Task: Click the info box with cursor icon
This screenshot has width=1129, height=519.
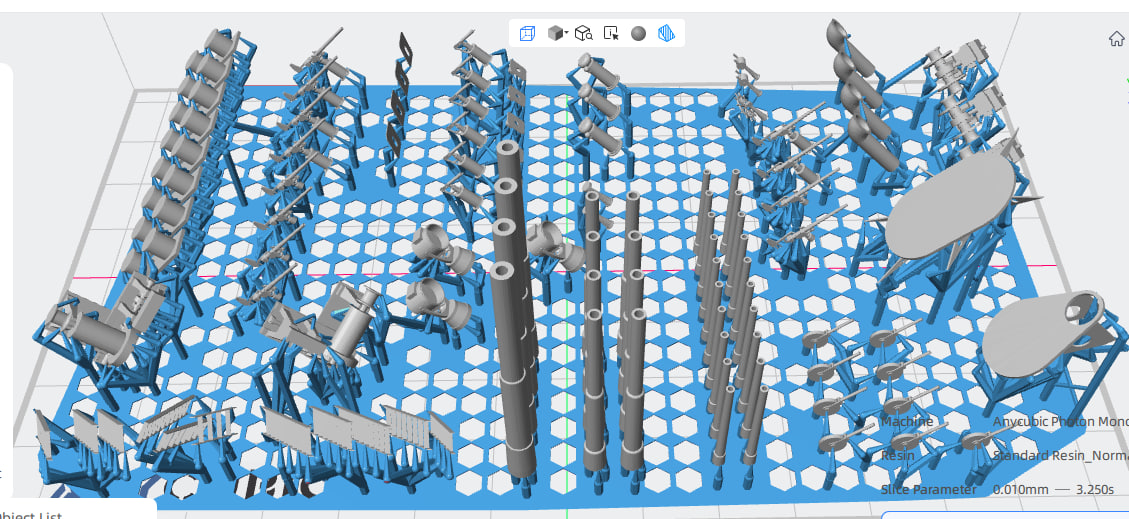Action: [612, 33]
